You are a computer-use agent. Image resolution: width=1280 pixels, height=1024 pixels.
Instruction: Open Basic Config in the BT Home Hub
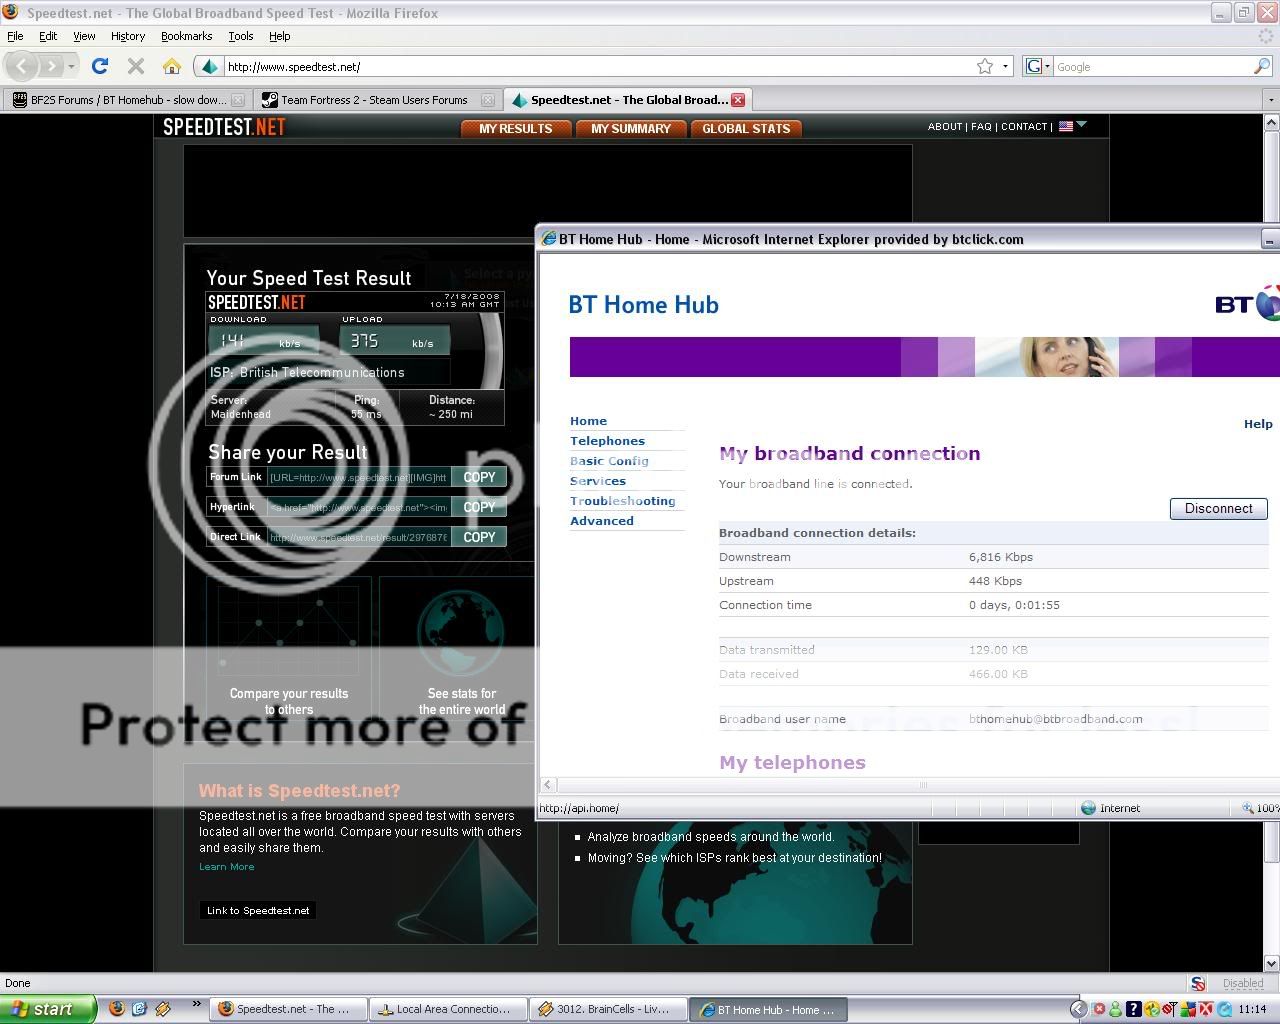[x=609, y=461]
